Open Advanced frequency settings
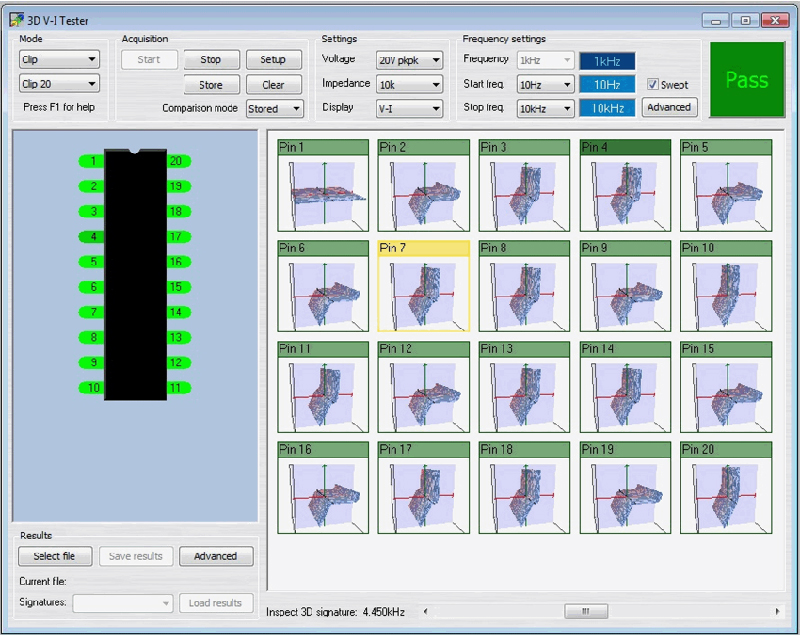Image resolution: width=800 pixels, height=636 pixels. (668, 108)
